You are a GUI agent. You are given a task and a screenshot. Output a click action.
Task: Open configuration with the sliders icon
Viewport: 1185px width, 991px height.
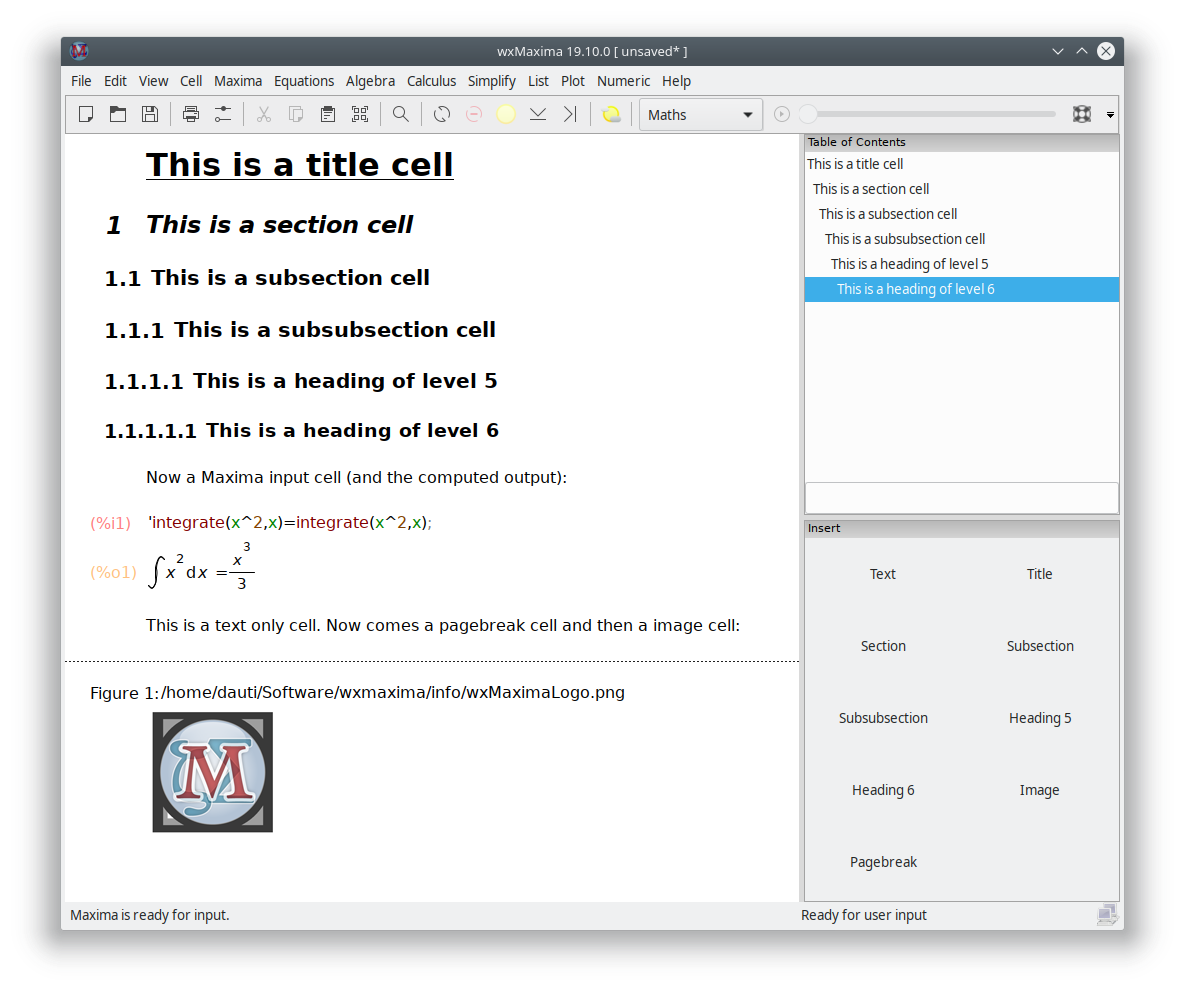click(222, 114)
